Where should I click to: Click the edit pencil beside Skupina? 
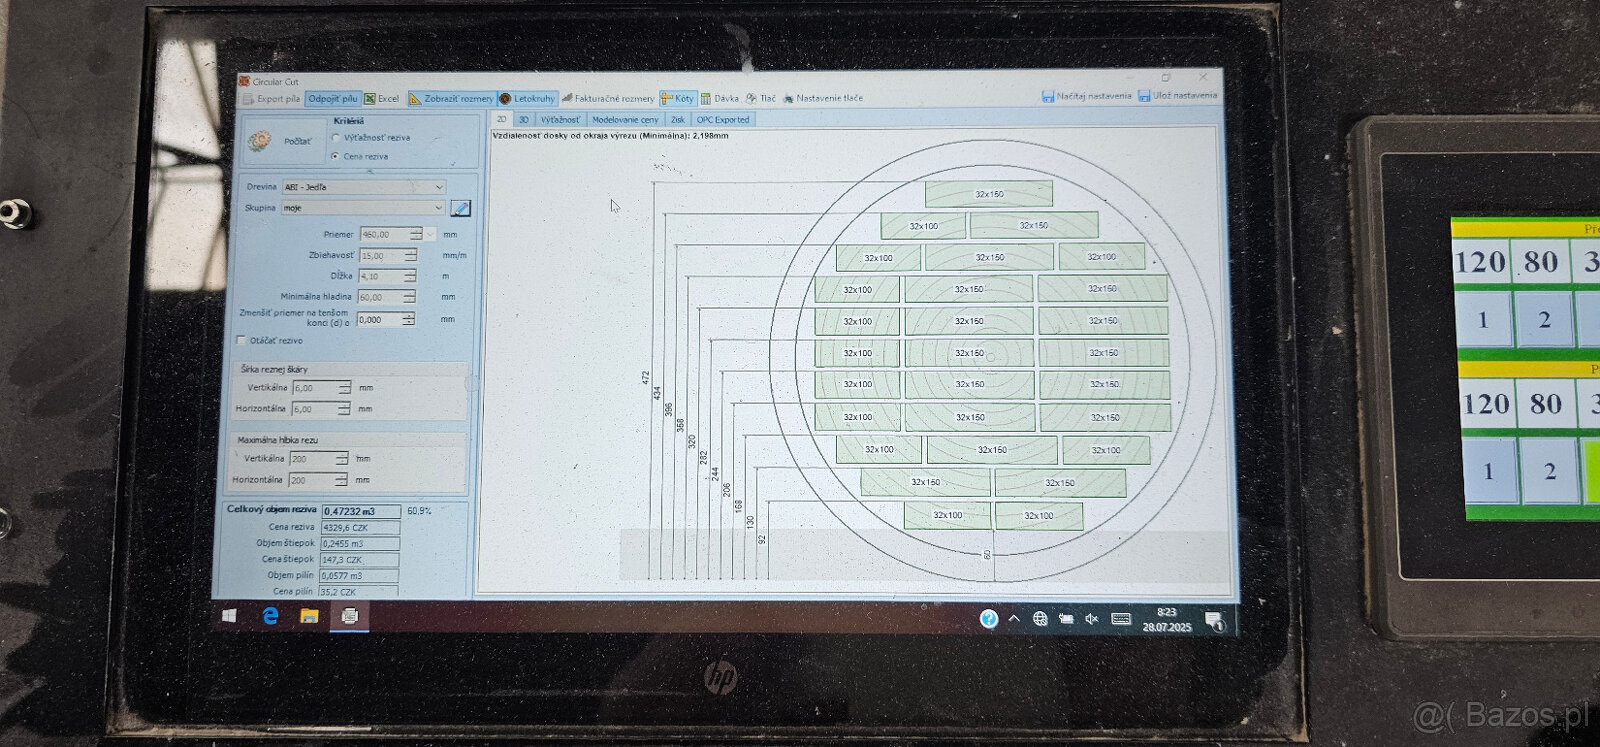pyautogui.click(x=460, y=208)
